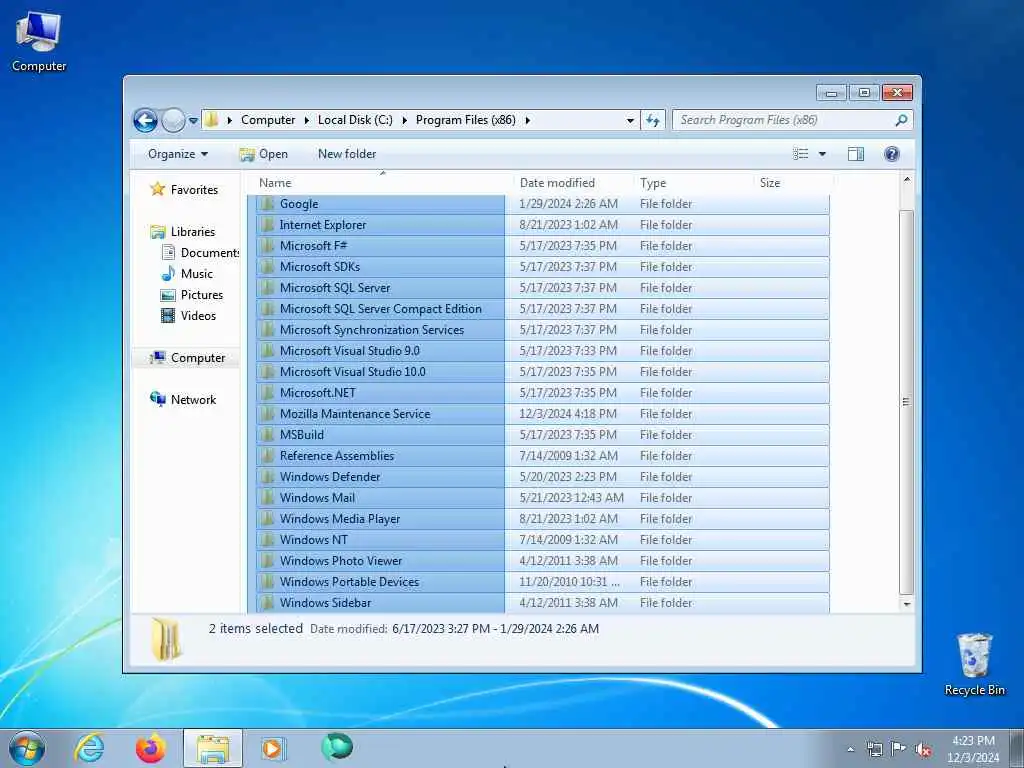The image size is (1024, 768).
Task: Click New folder button
Action: pyautogui.click(x=347, y=154)
